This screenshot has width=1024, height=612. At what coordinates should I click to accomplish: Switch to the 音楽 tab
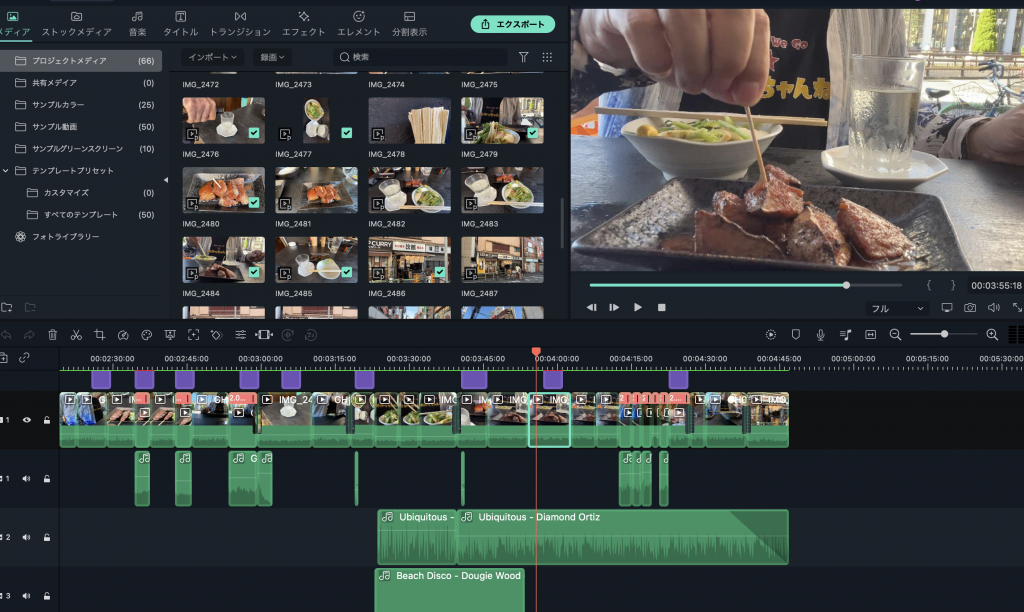tap(137, 24)
